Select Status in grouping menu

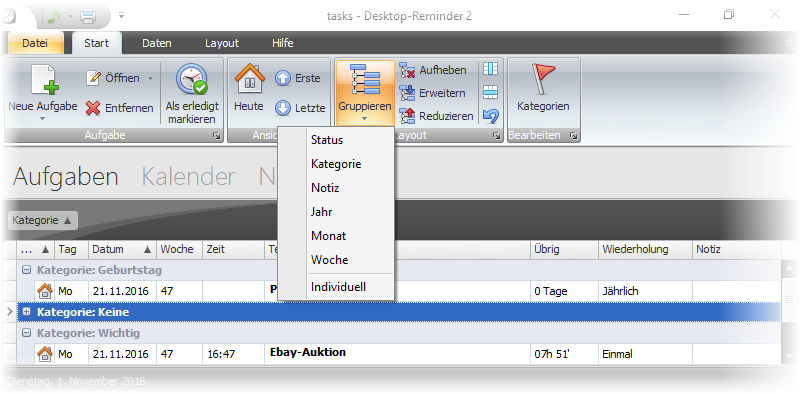336,140
